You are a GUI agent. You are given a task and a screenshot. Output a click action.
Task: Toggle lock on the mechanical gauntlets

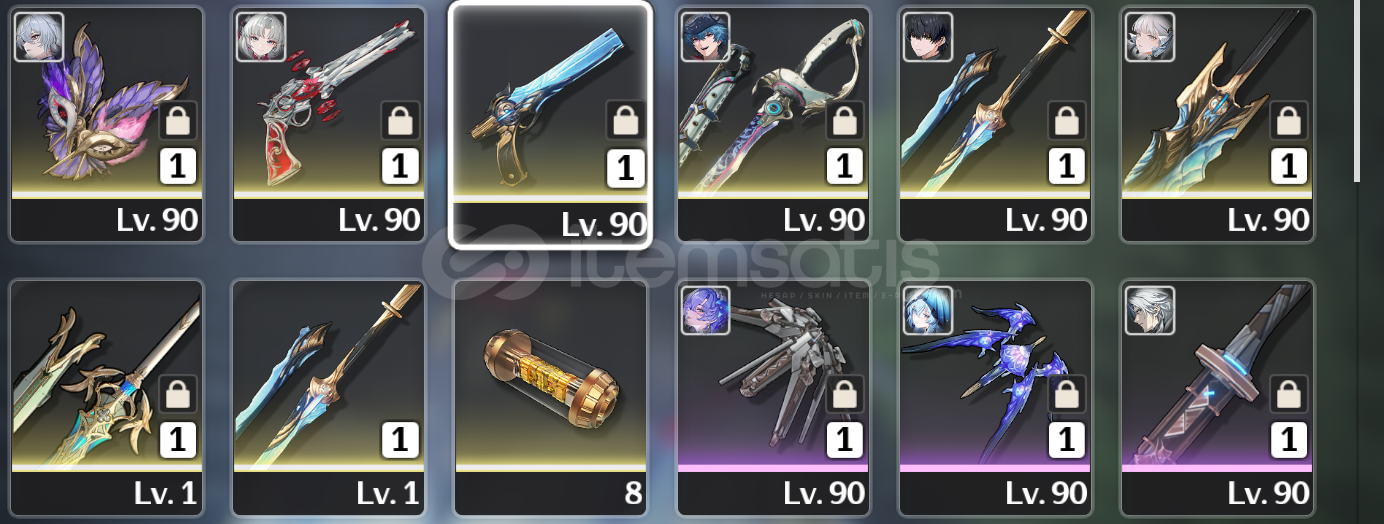(845, 394)
